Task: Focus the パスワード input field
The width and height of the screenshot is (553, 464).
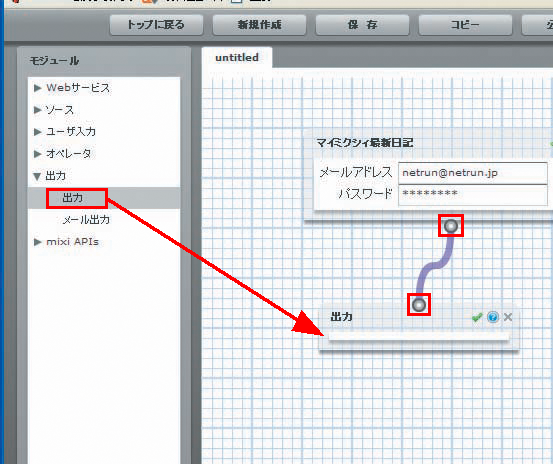Action: (473, 194)
